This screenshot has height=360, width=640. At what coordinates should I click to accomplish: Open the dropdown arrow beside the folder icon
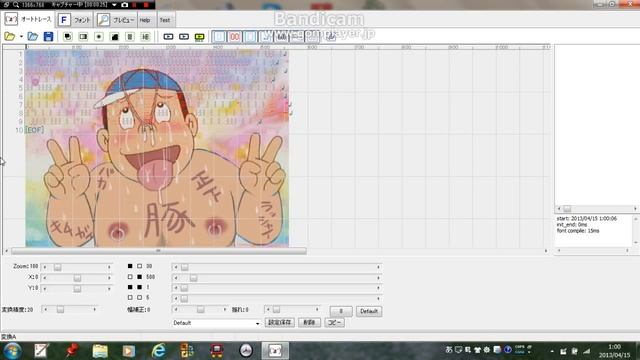pyautogui.click(x=21, y=37)
